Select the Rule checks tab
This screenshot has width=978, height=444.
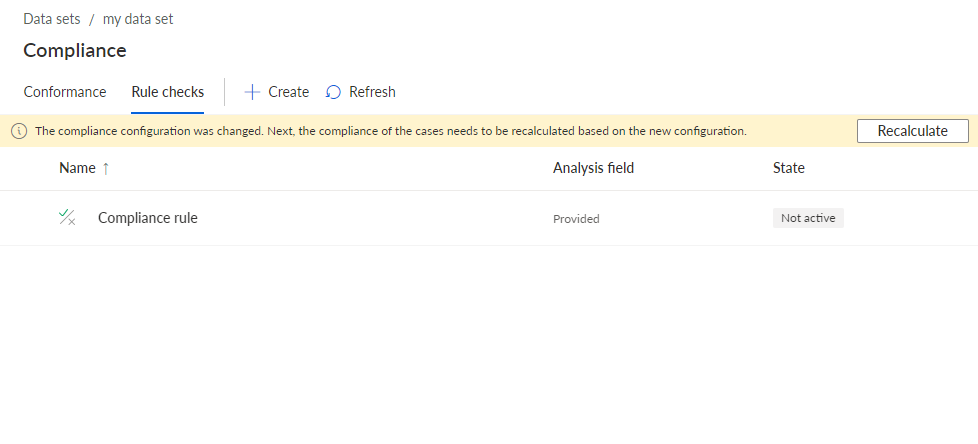(168, 92)
